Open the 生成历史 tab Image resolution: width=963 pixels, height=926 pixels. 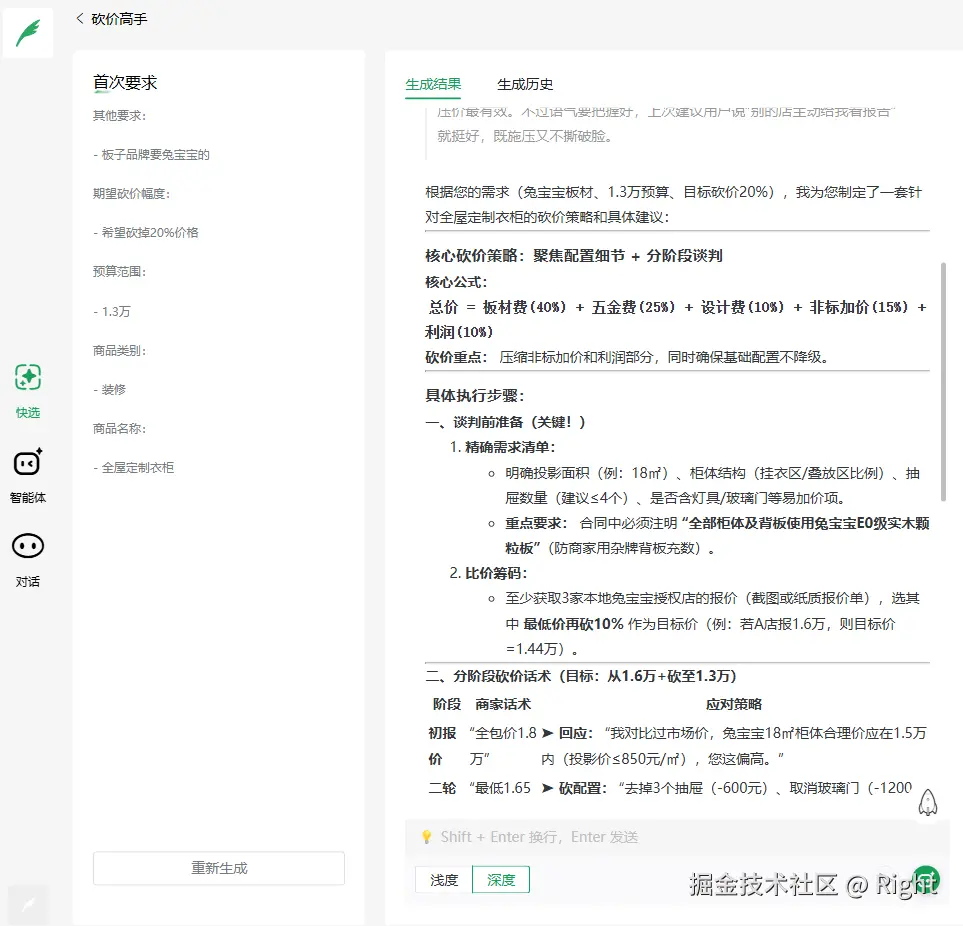point(524,84)
